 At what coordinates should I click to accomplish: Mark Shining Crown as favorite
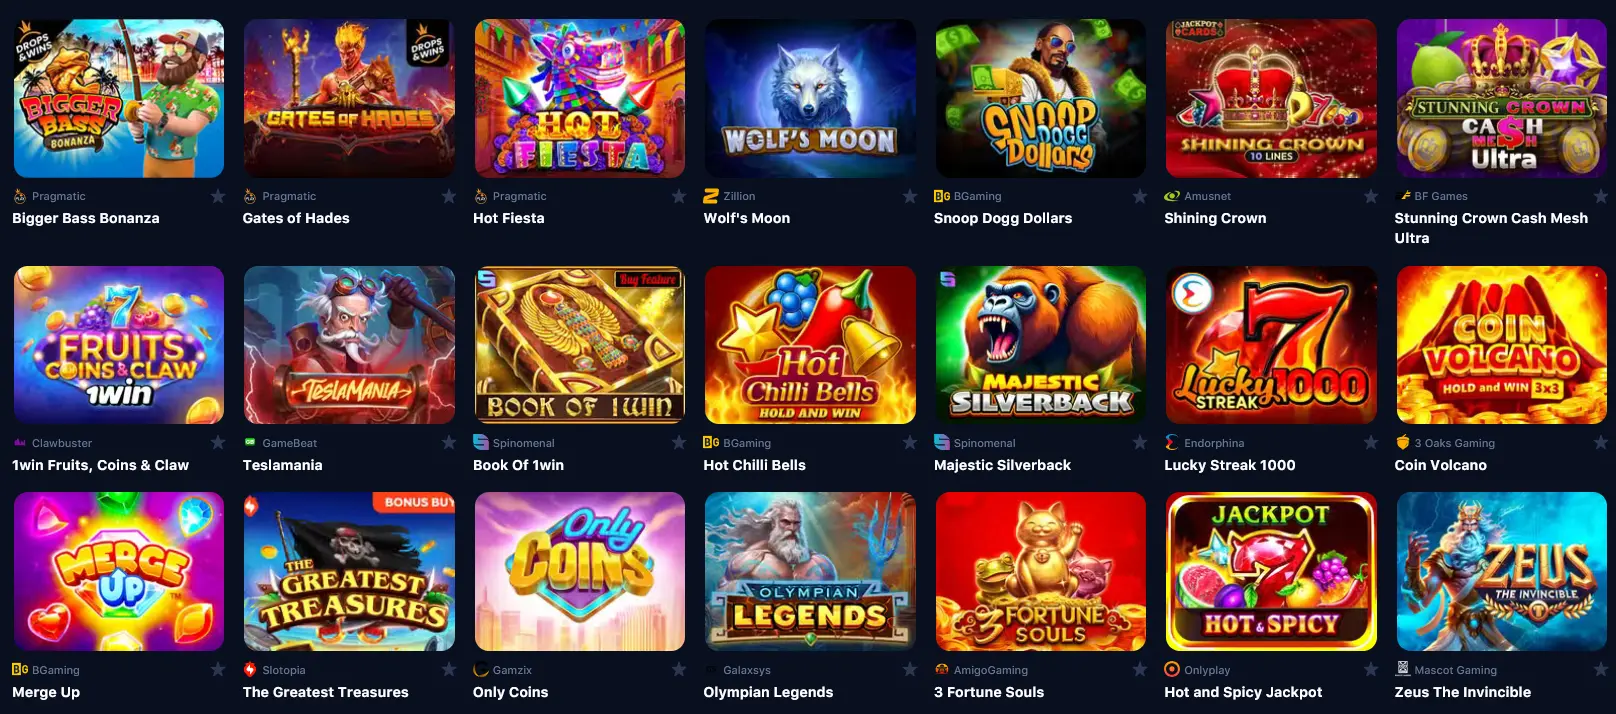pos(1371,196)
